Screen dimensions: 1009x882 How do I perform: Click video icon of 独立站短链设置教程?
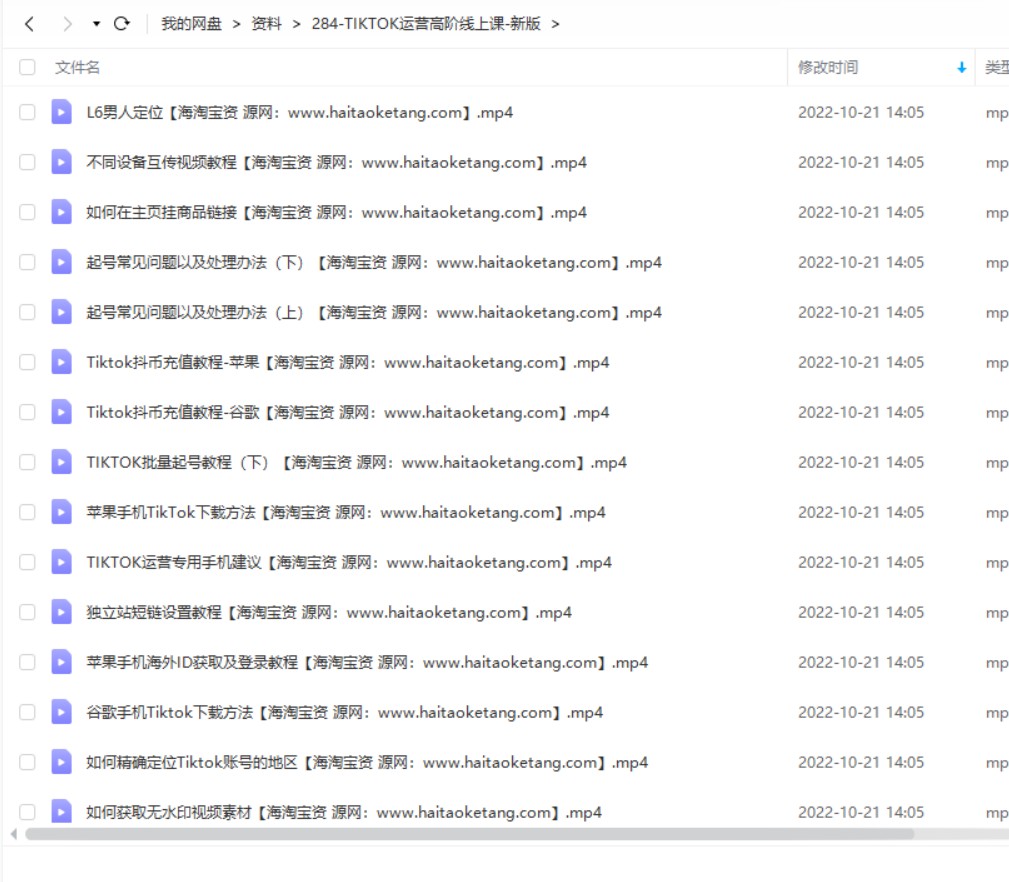coord(61,612)
